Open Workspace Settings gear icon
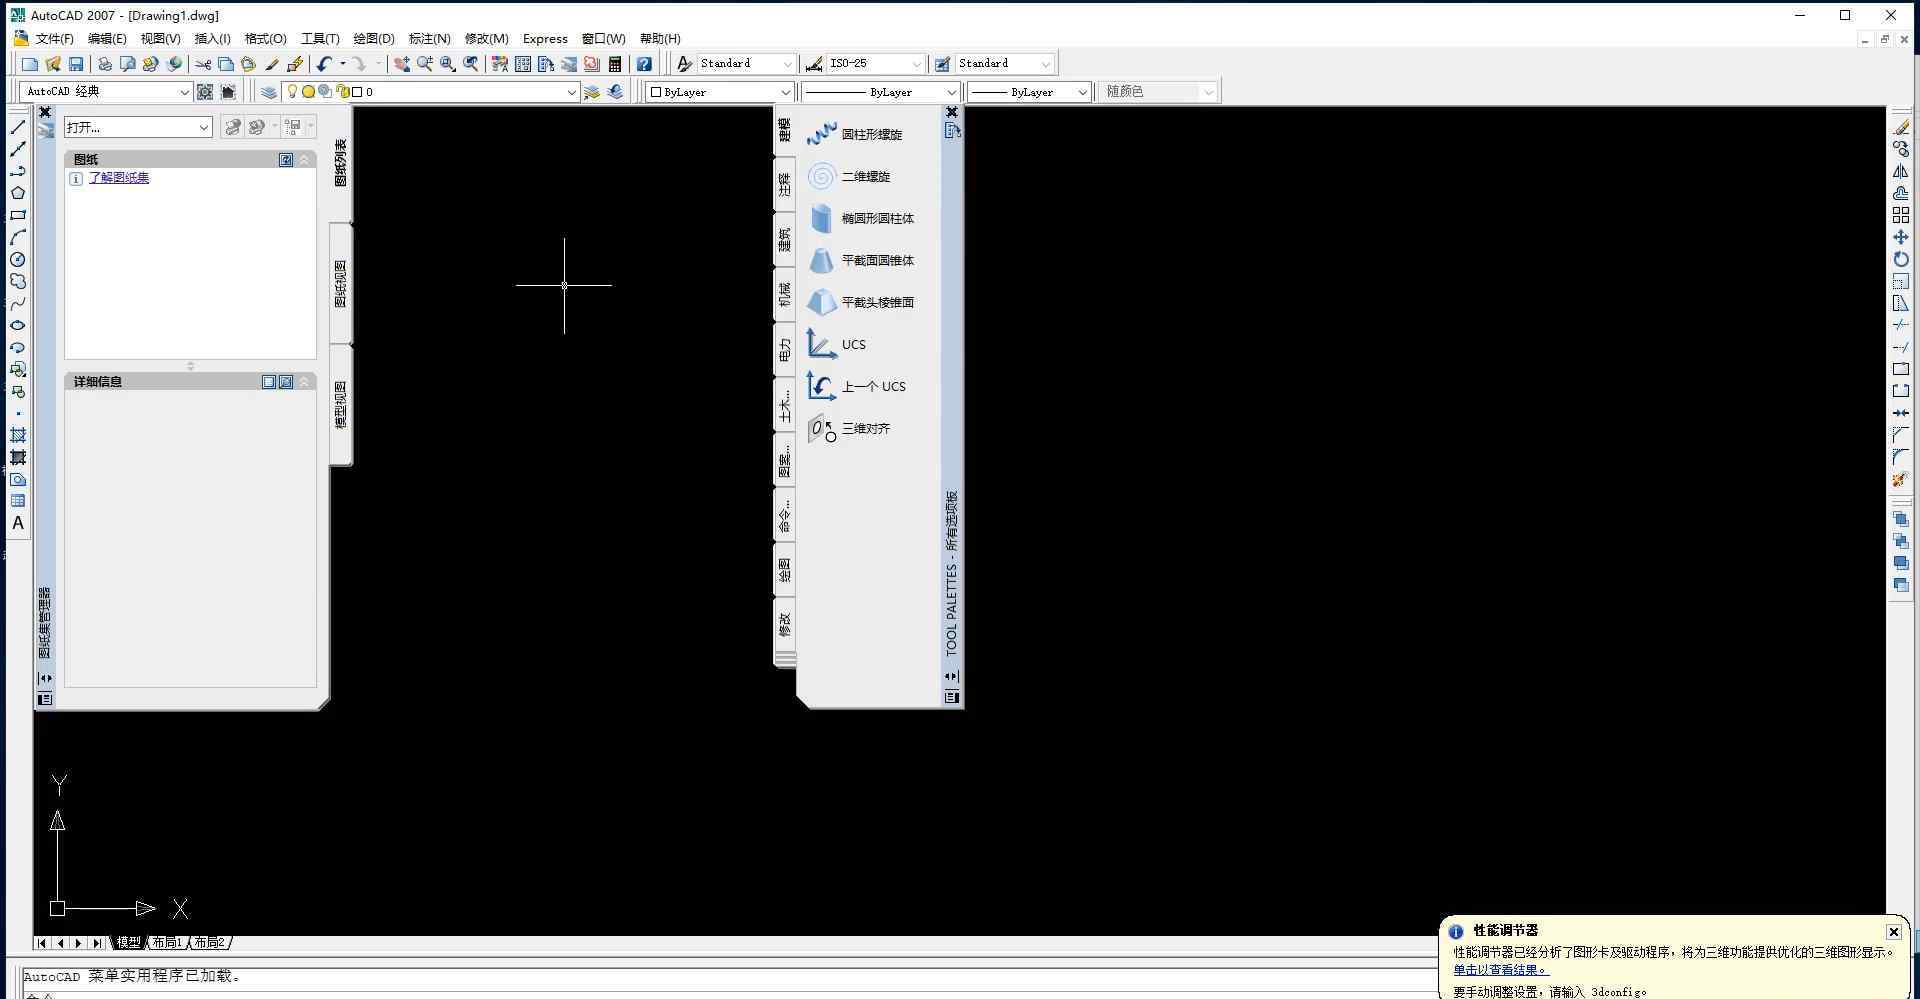1920x999 pixels. tap(205, 92)
